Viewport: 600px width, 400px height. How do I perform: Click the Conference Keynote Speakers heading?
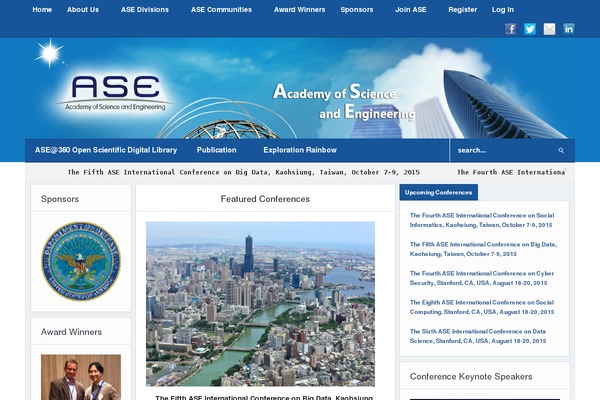tap(471, 377)
